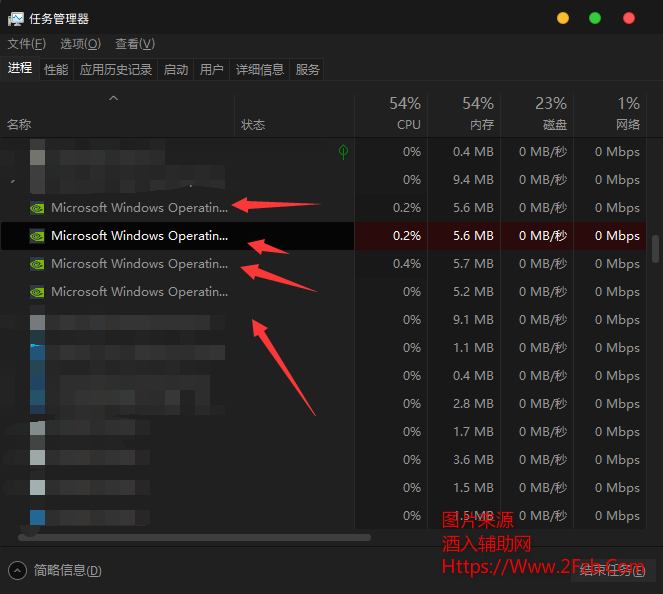Click the 9.4 MB memory cell
Viewport: 663px width, 594px height.
[x=464, y=180]
